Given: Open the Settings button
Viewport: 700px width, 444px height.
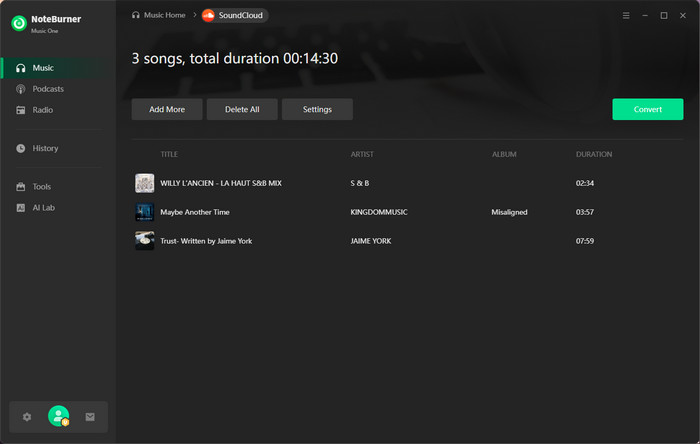Looking at the screenshot, I should (317, 109).
